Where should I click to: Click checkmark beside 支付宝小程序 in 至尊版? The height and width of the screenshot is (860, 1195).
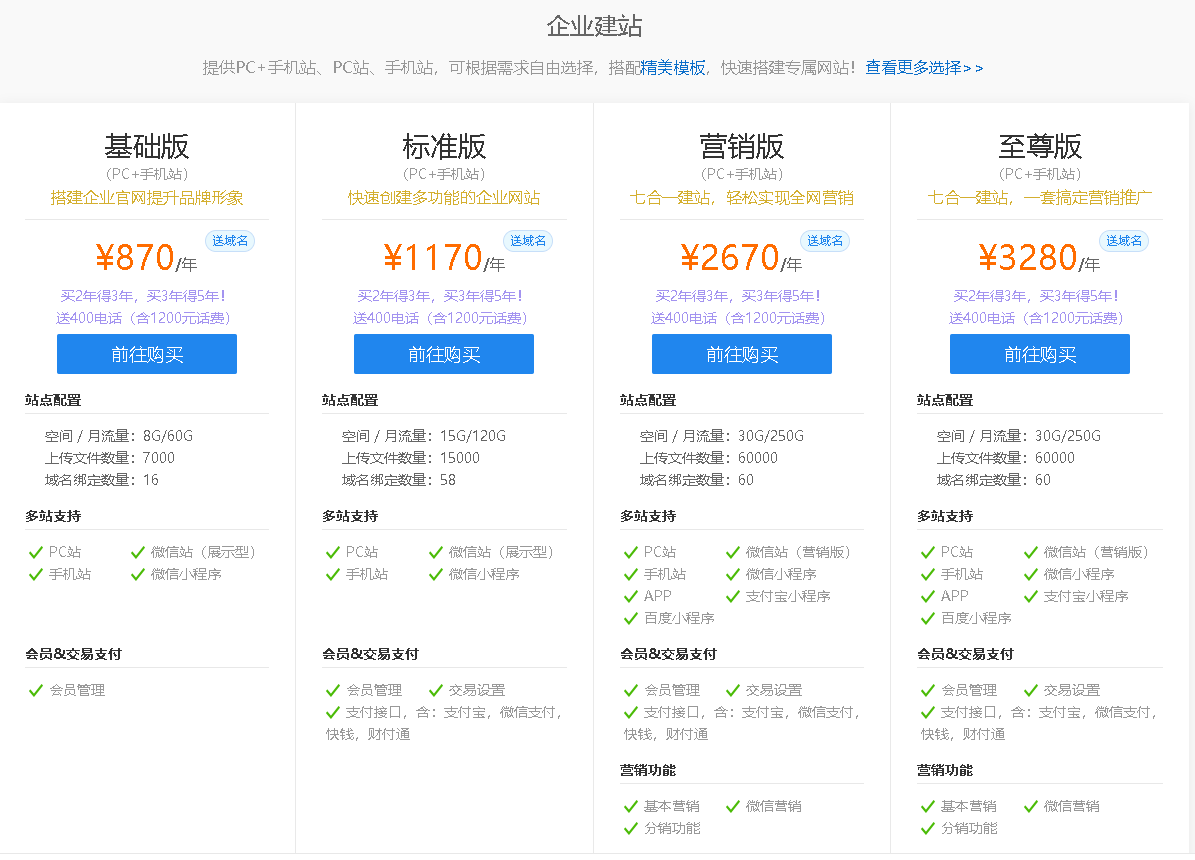click(x=1031, y=597)
